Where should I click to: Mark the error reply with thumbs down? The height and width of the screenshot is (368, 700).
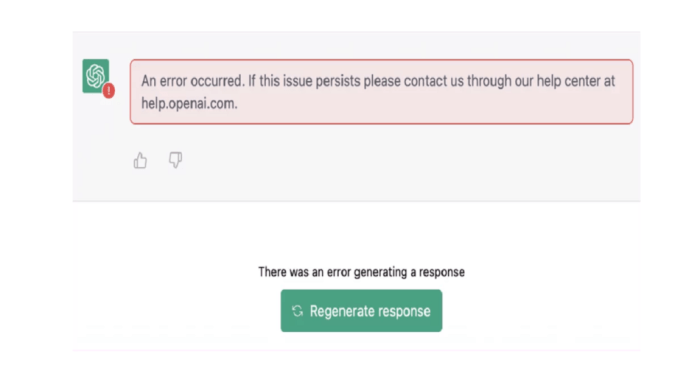click(x=175, y=160)
